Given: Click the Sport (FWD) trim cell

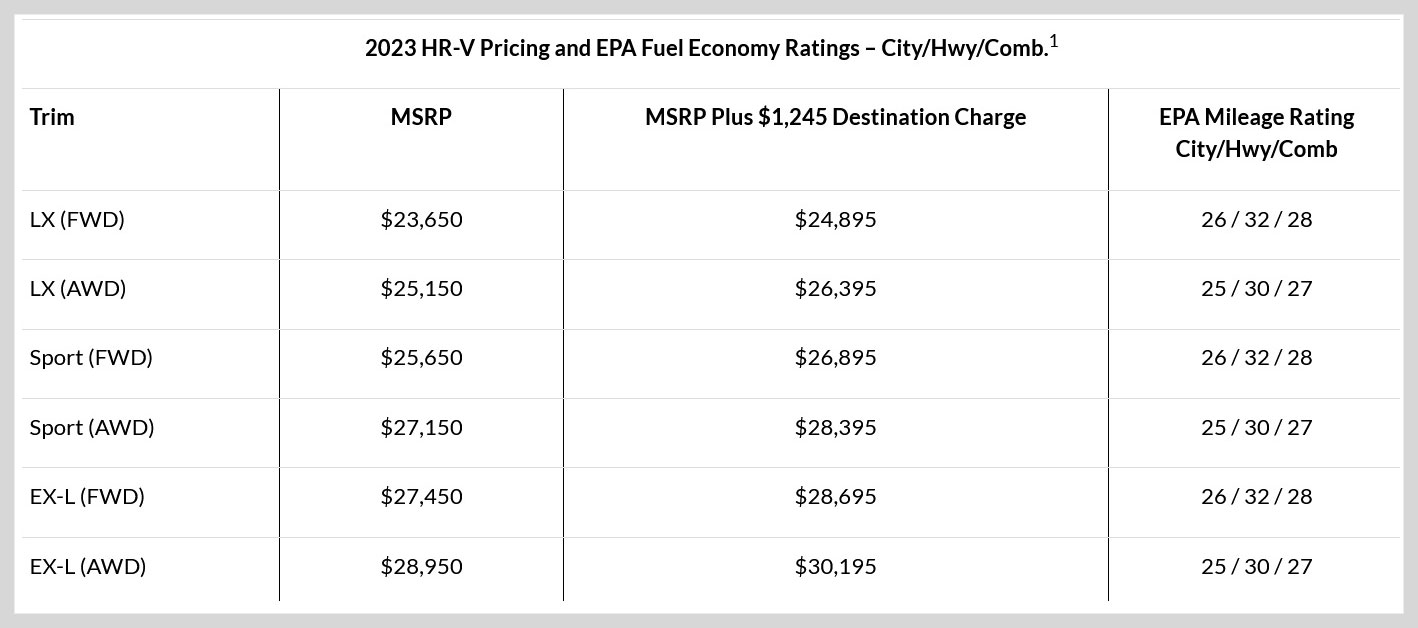Looking at the screenshot, I should click(91, 357).
